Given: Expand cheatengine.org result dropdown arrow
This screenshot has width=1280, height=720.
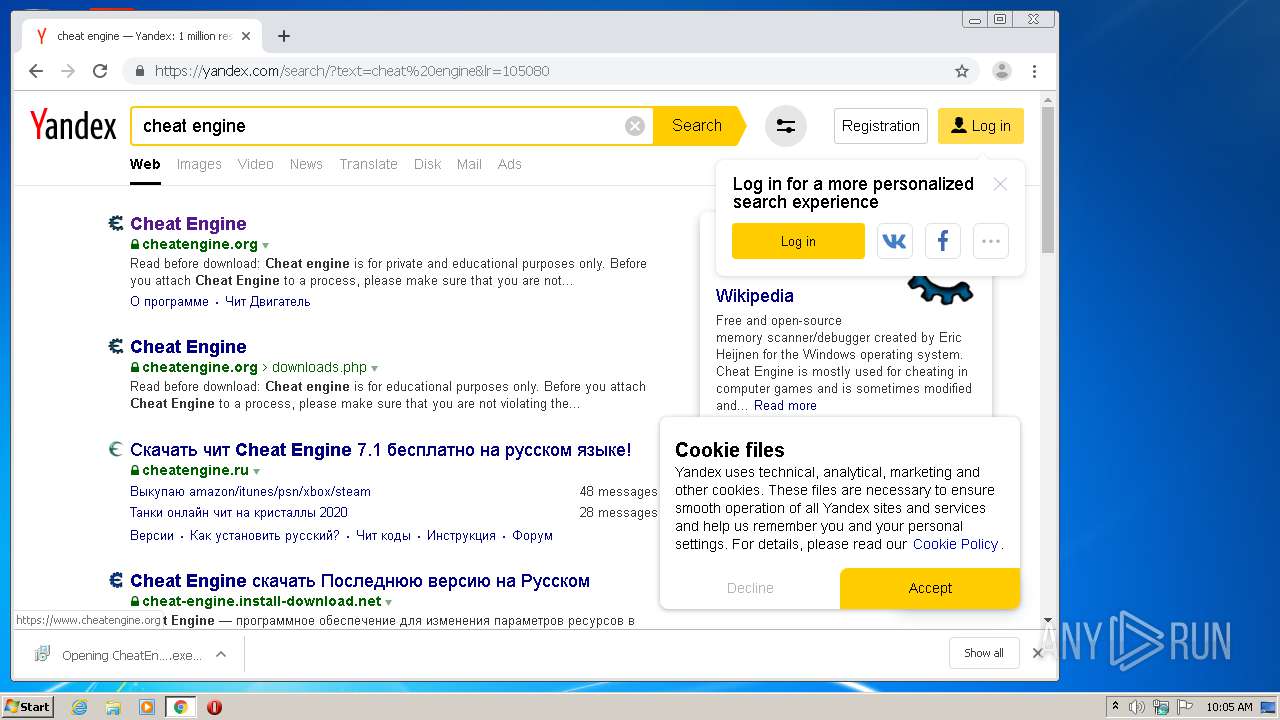Looking at the screenshot, I should pos(265,245).
